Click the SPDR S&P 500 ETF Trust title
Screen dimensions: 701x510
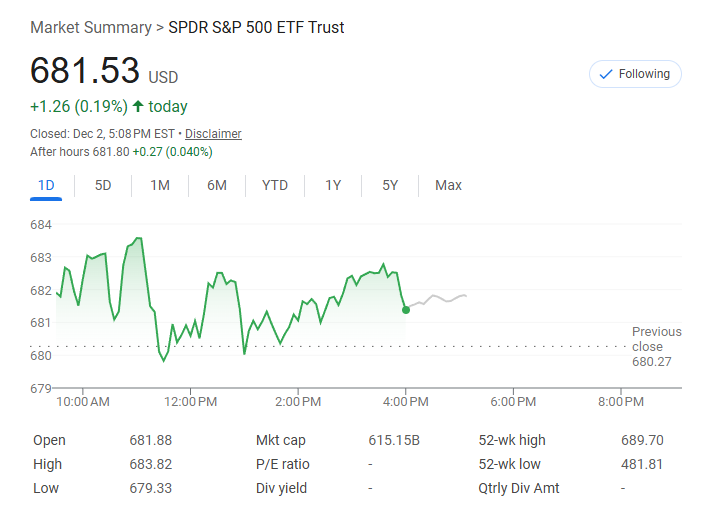[256, 27]
